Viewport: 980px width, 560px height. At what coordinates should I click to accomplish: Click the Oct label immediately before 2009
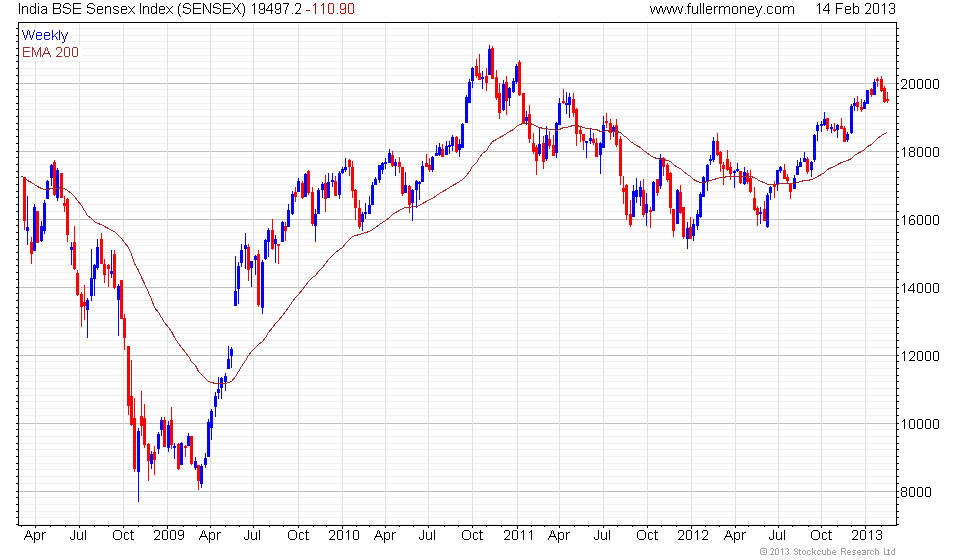point(123,536)
